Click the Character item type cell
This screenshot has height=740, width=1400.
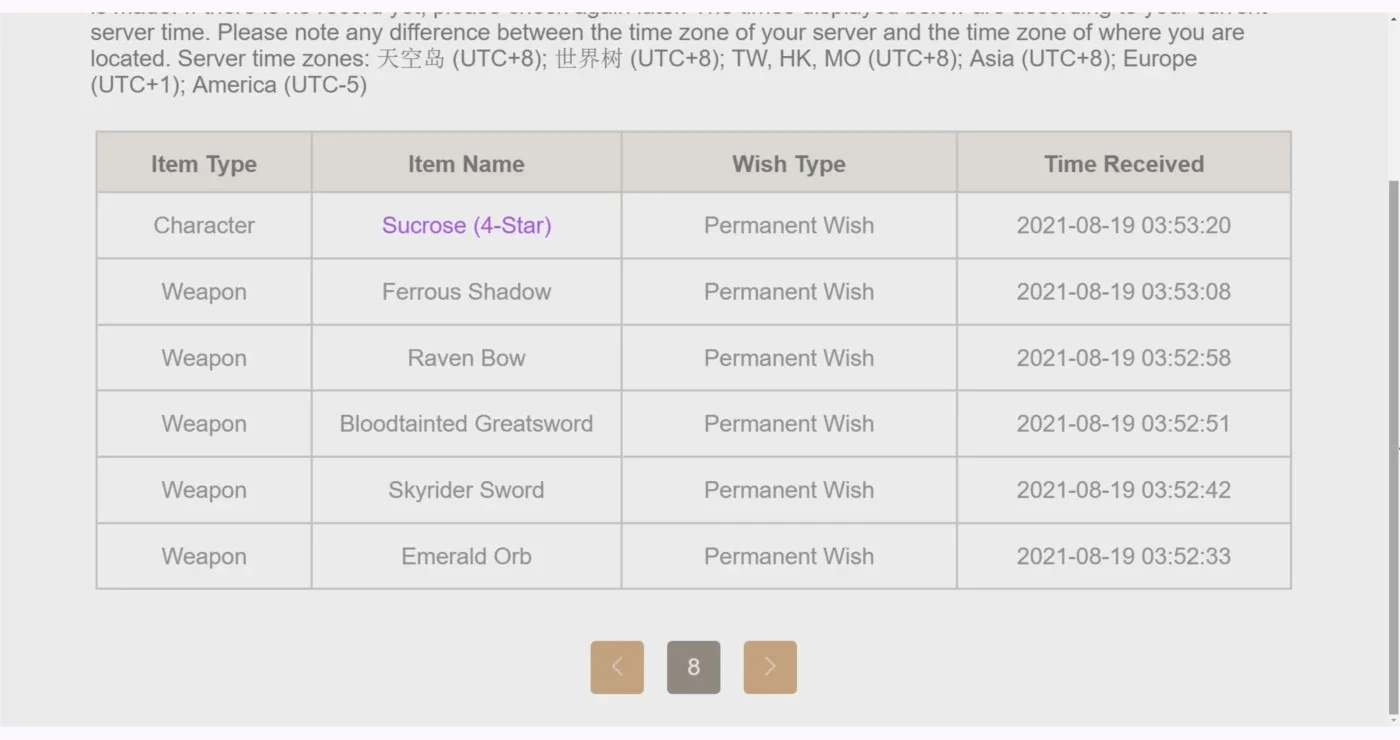204,225
